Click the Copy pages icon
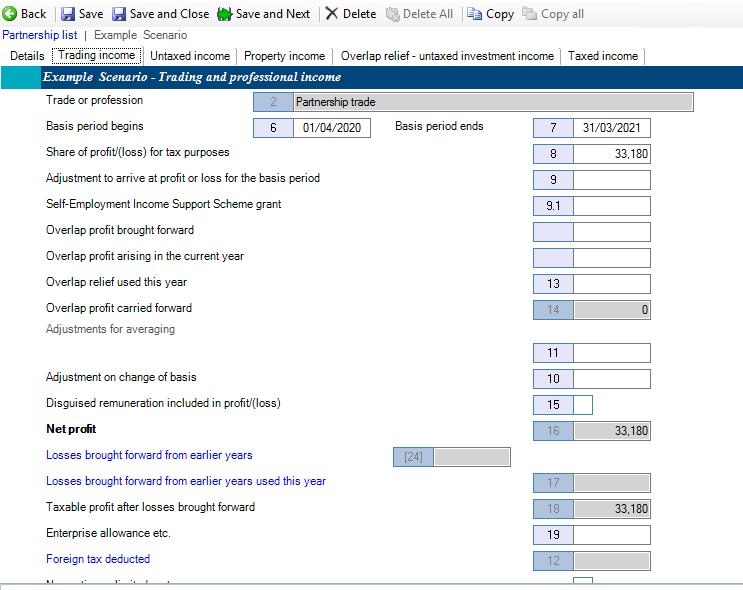 (x=474, y=14)
